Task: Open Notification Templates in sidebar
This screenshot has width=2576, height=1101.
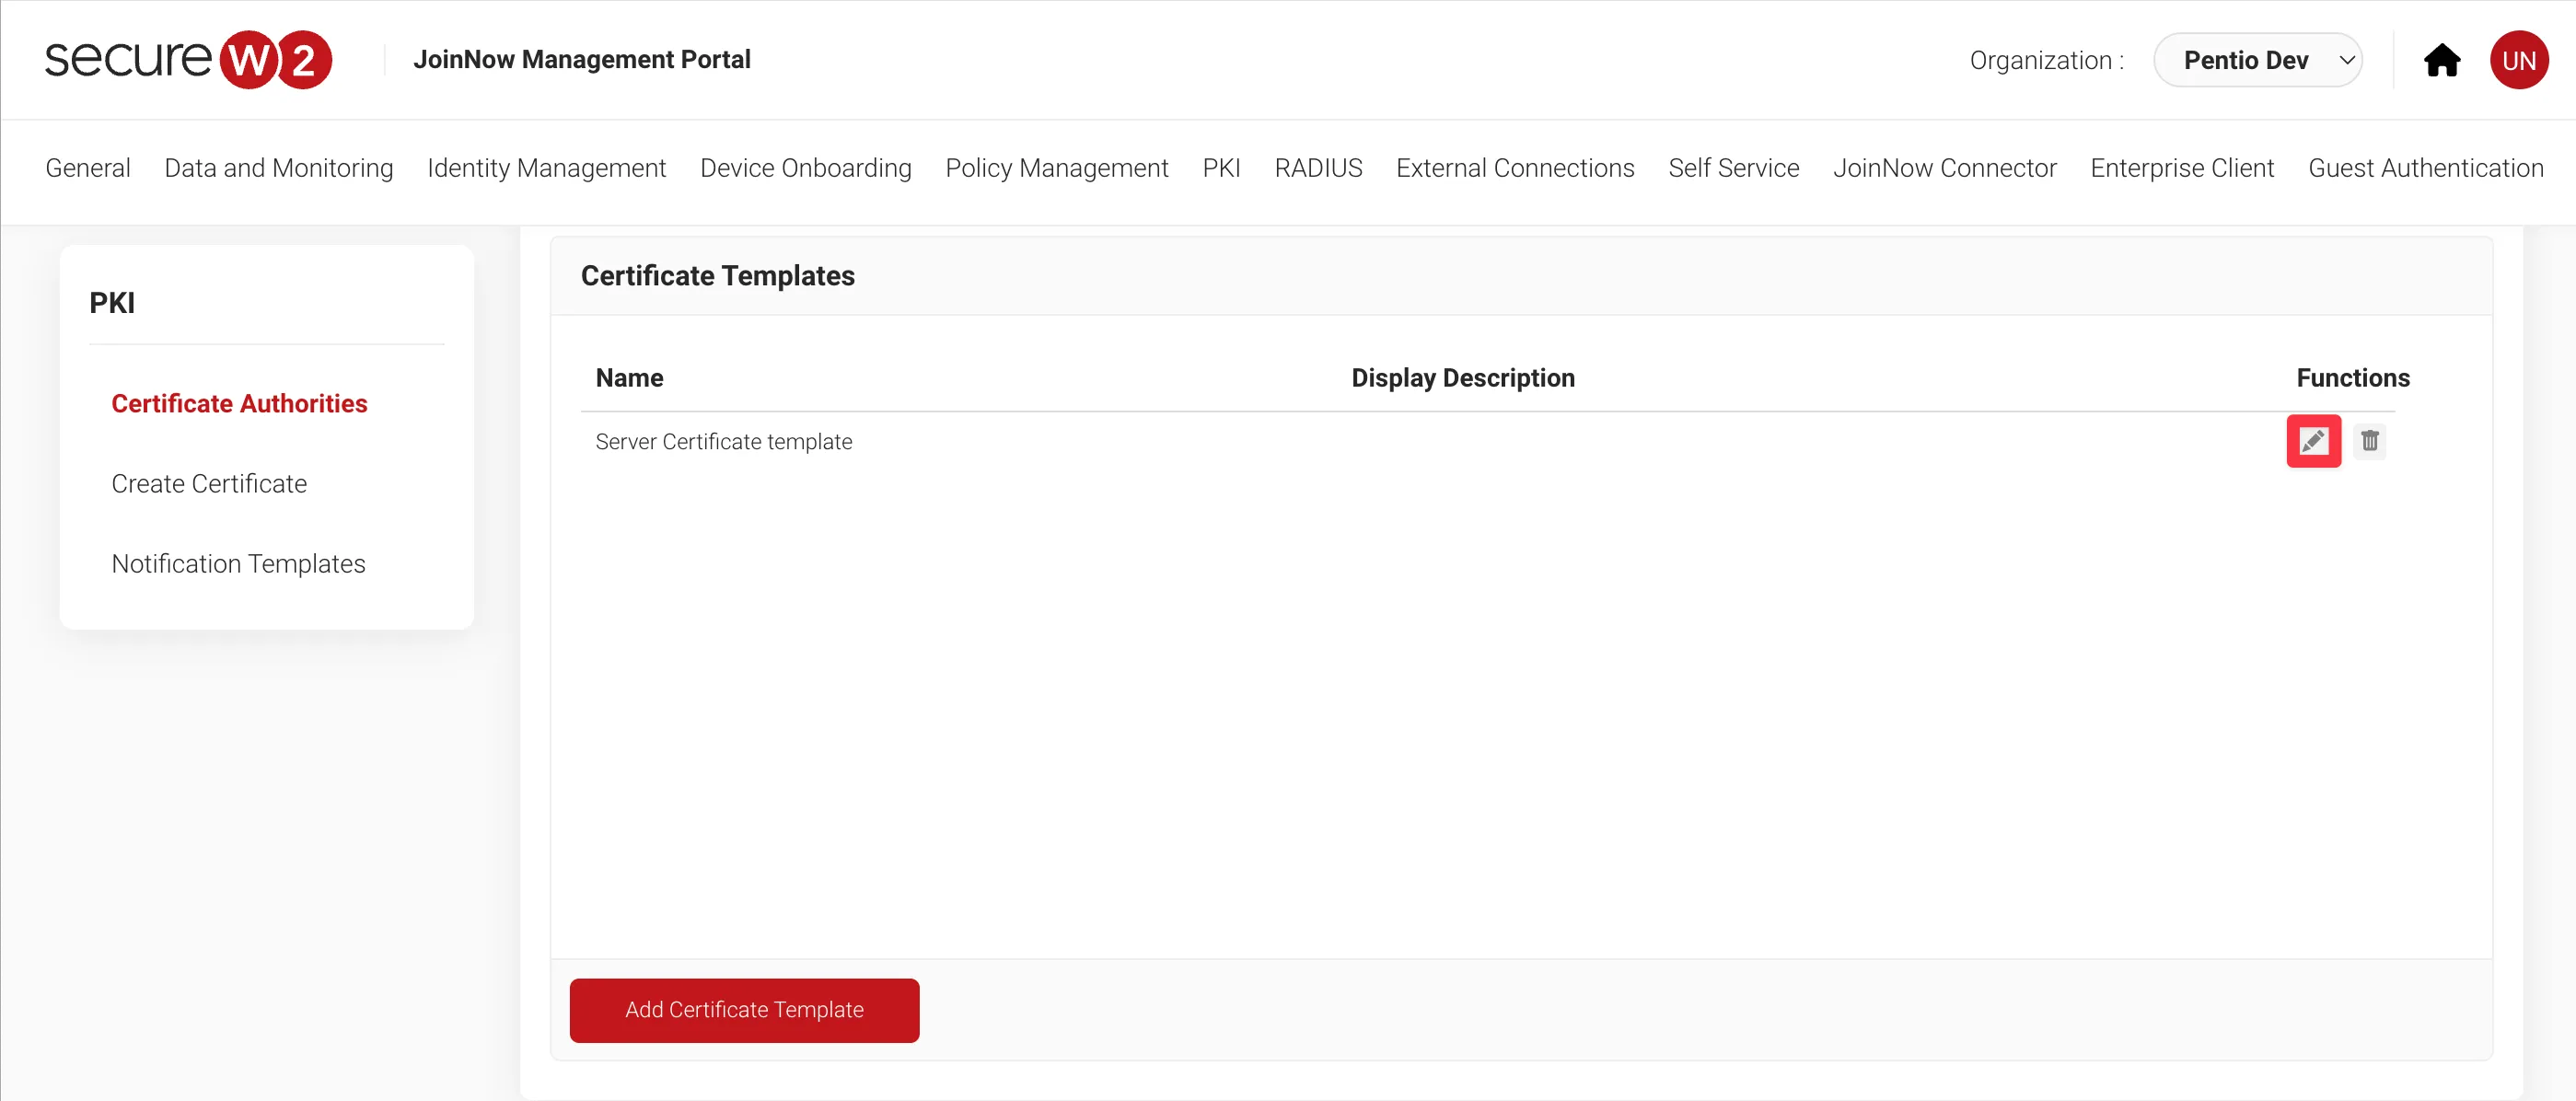Action: (238, 563)
